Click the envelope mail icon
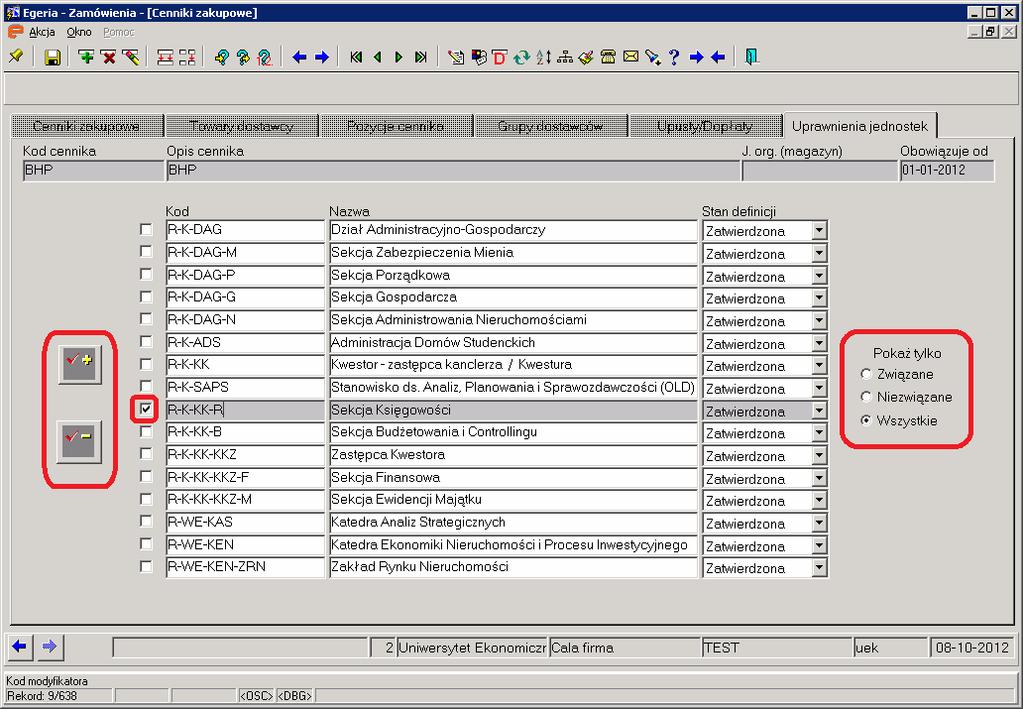The height and width of the screenshot is (709, 1023). 630,57
